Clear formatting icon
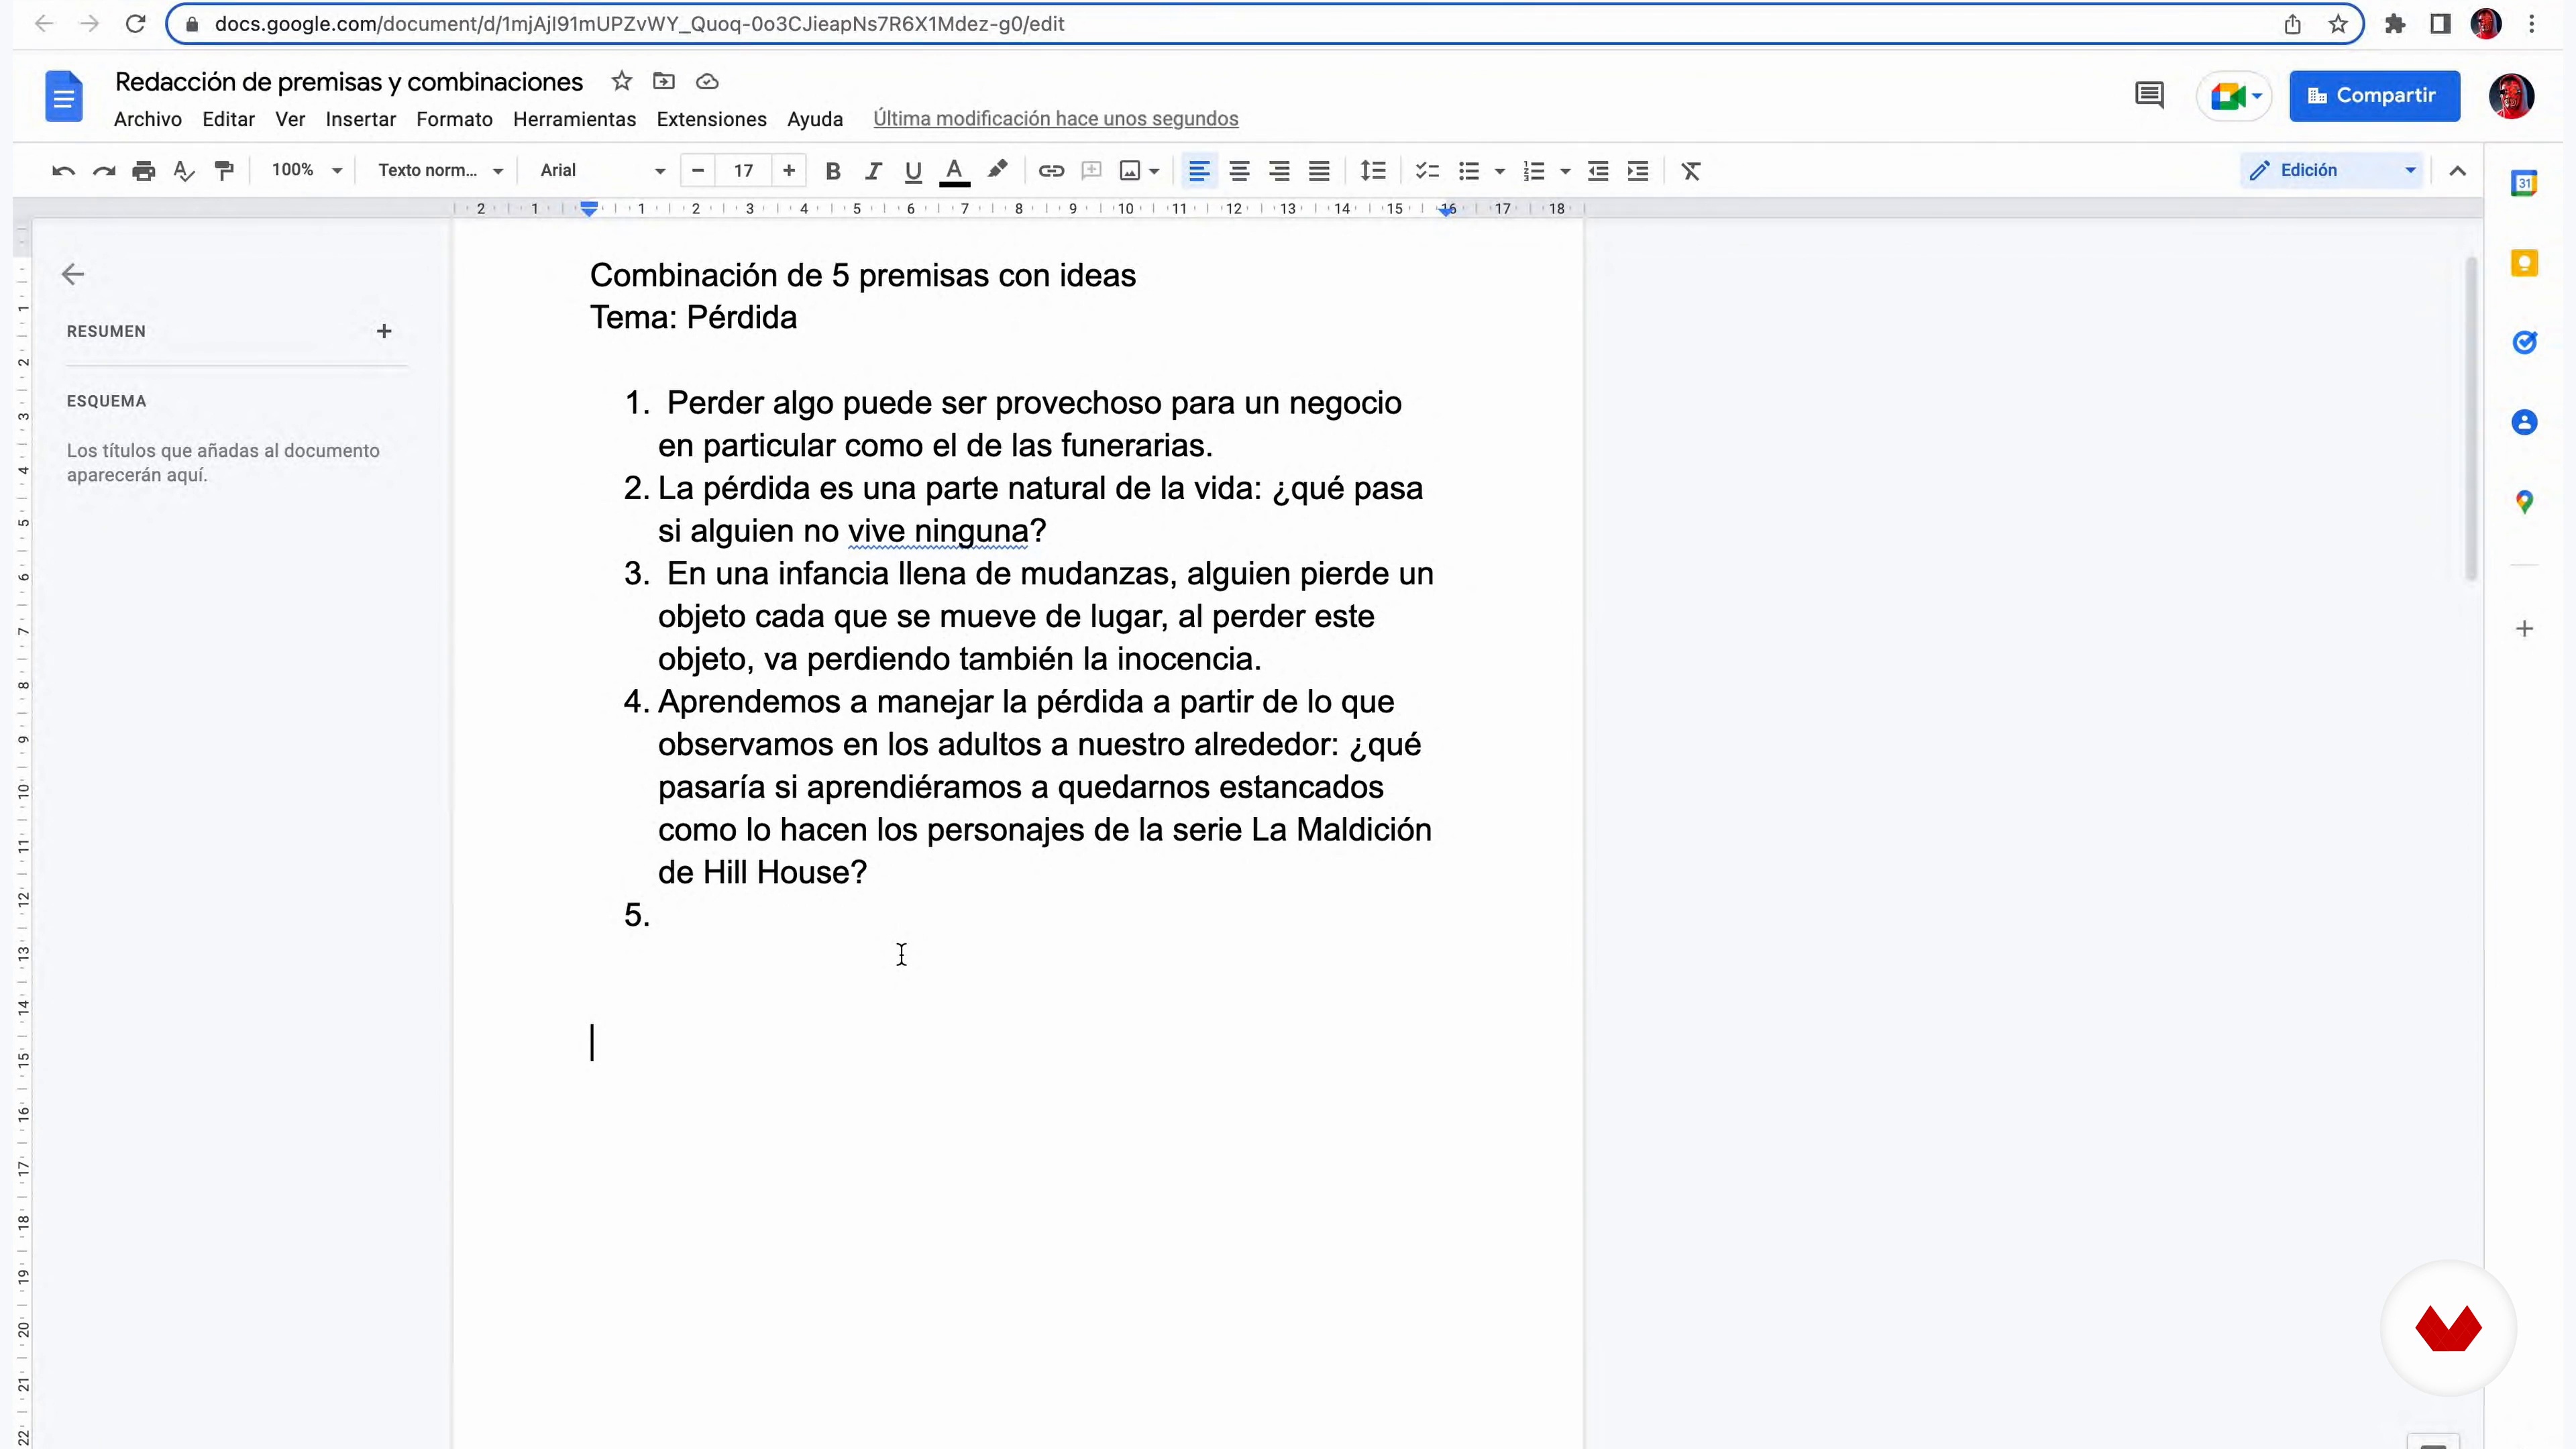This screenshot has width=2576, height=1449. coord(1691,171)
